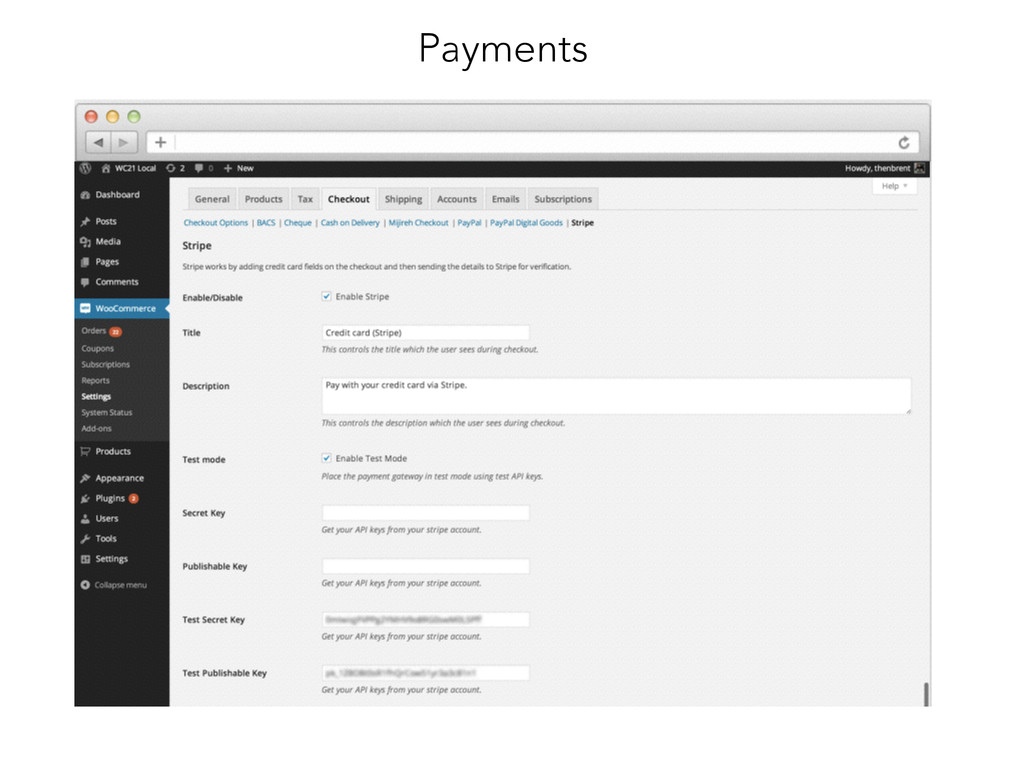
Task: Reload the page with refresh icon
Action: coord(904,142)
